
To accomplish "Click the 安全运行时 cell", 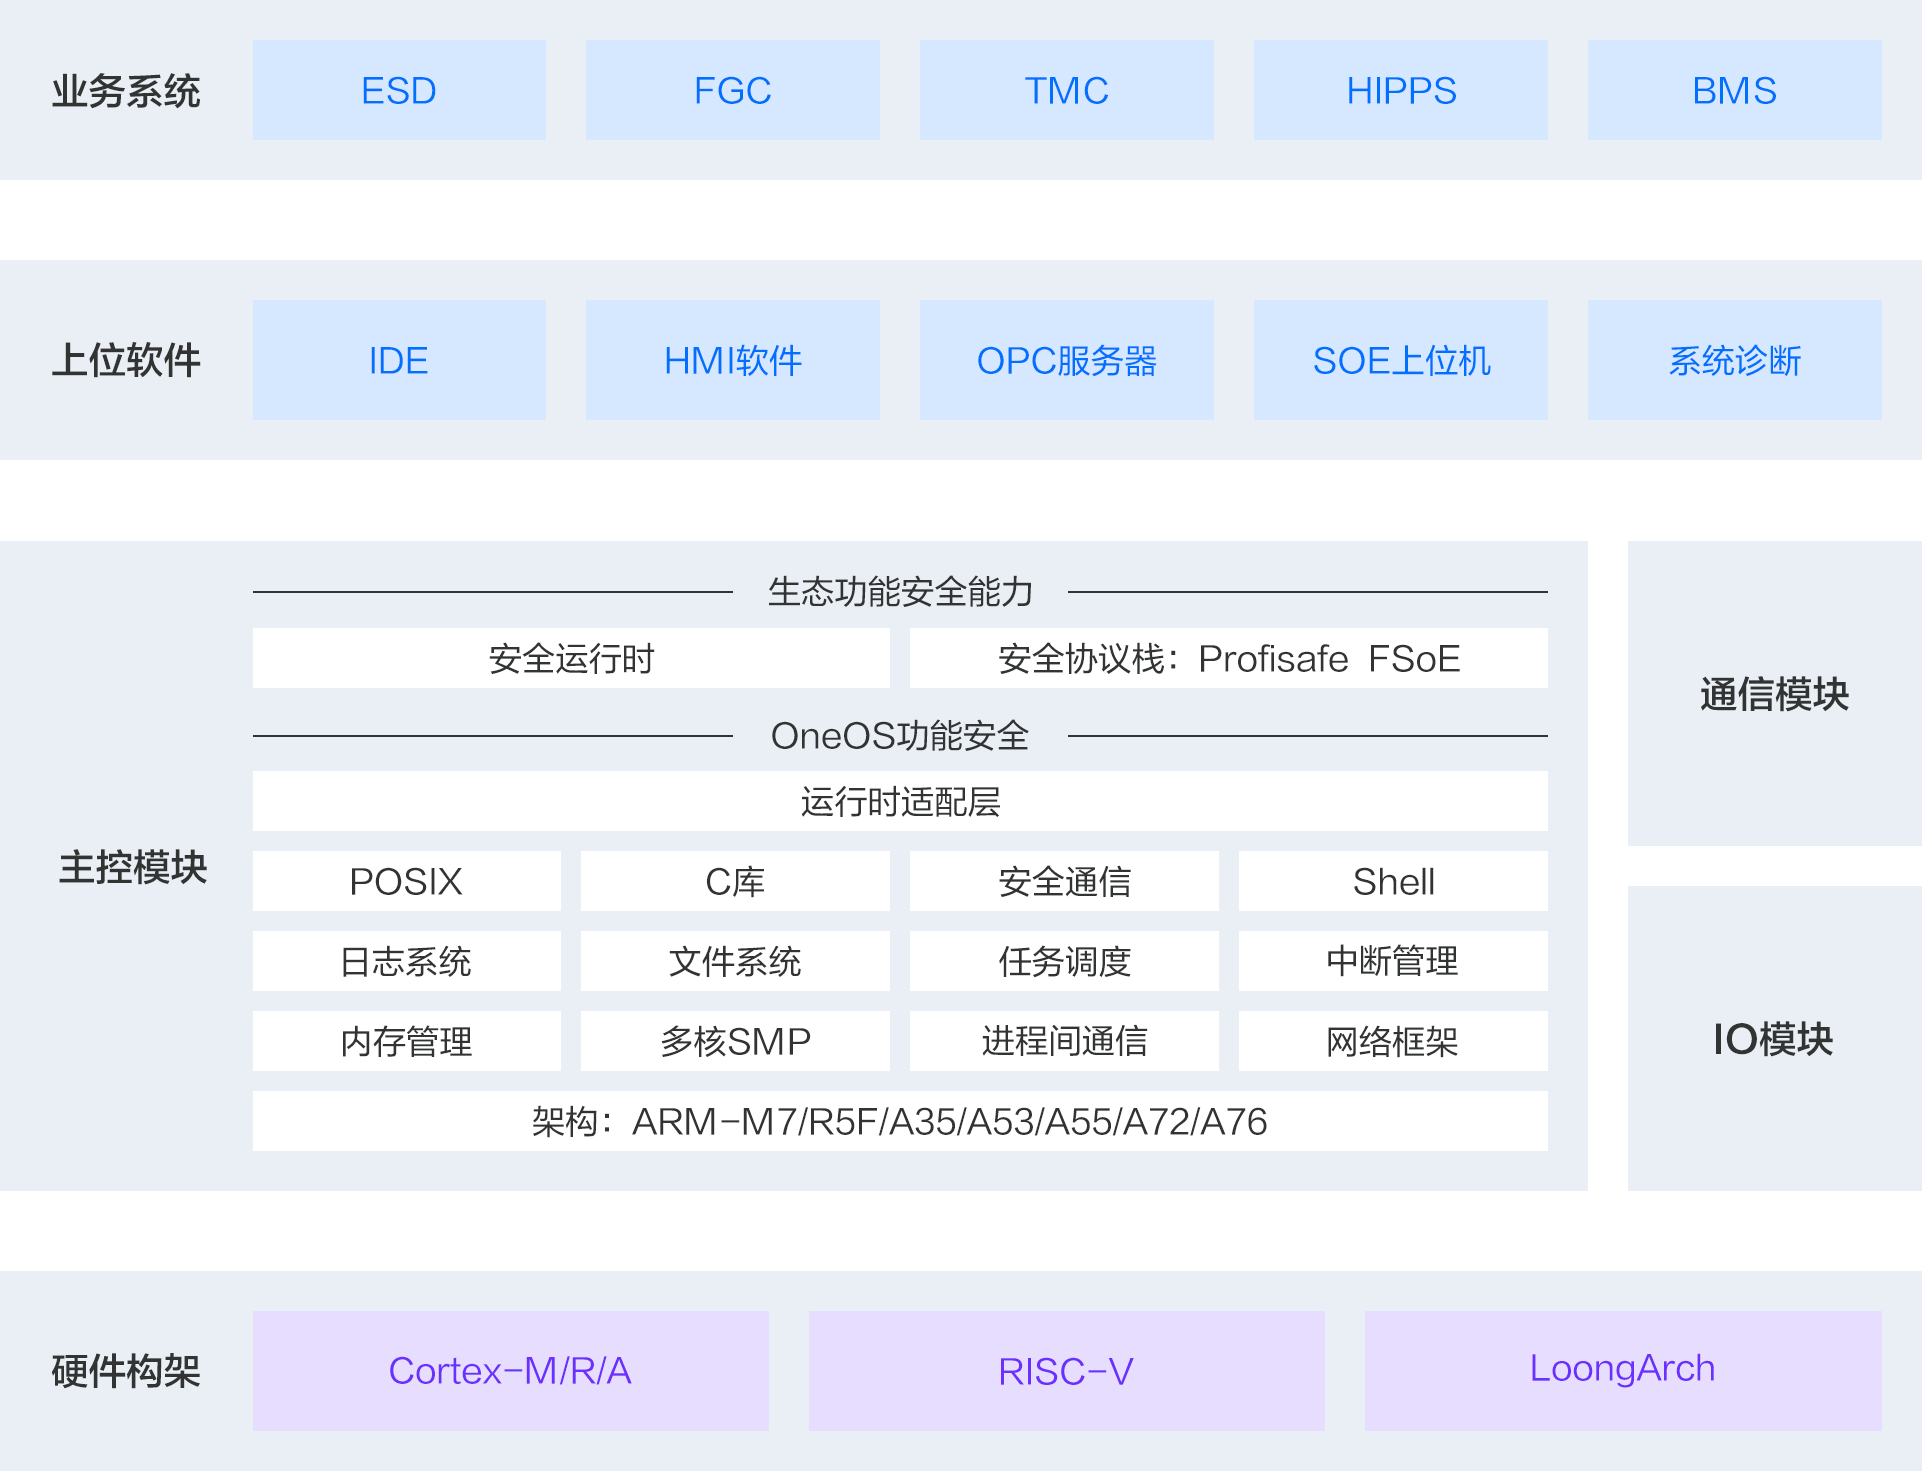I will (x=571, y=658).
